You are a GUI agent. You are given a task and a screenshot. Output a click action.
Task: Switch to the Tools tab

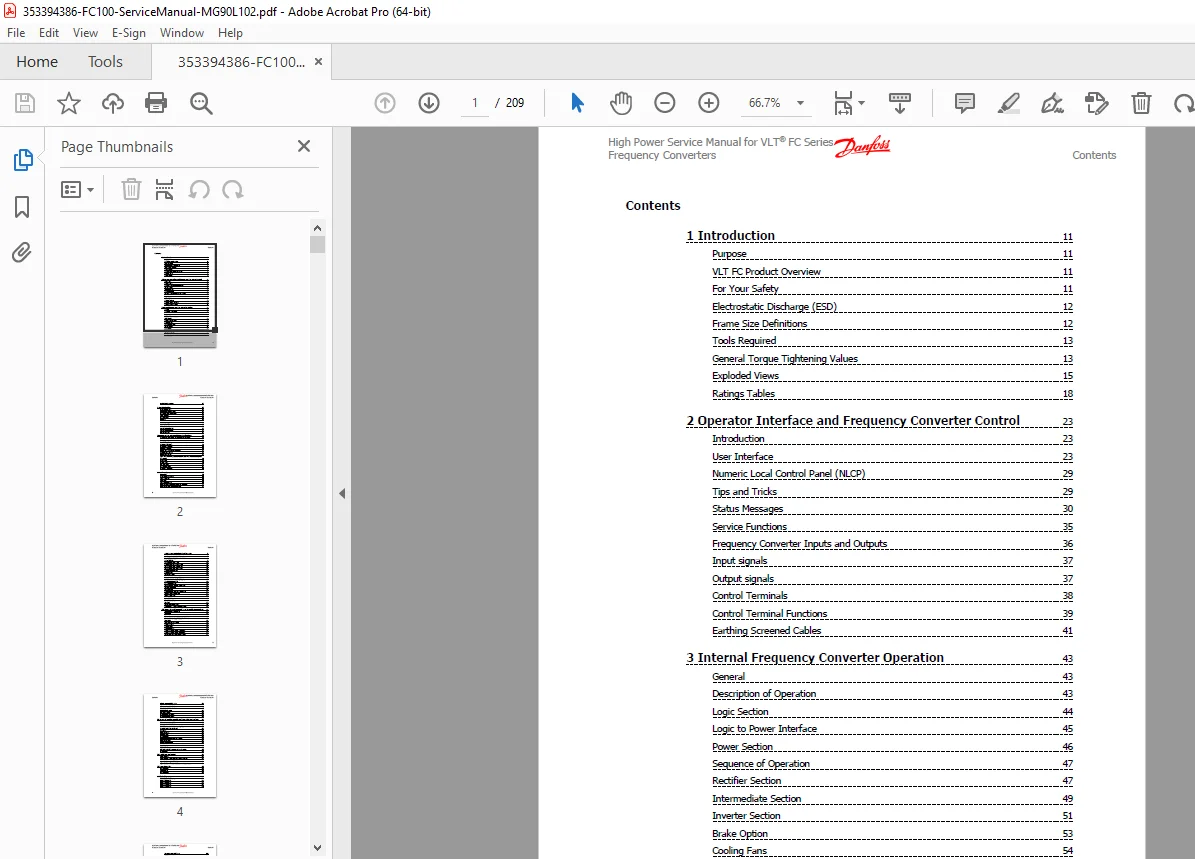tap(105, 62)
